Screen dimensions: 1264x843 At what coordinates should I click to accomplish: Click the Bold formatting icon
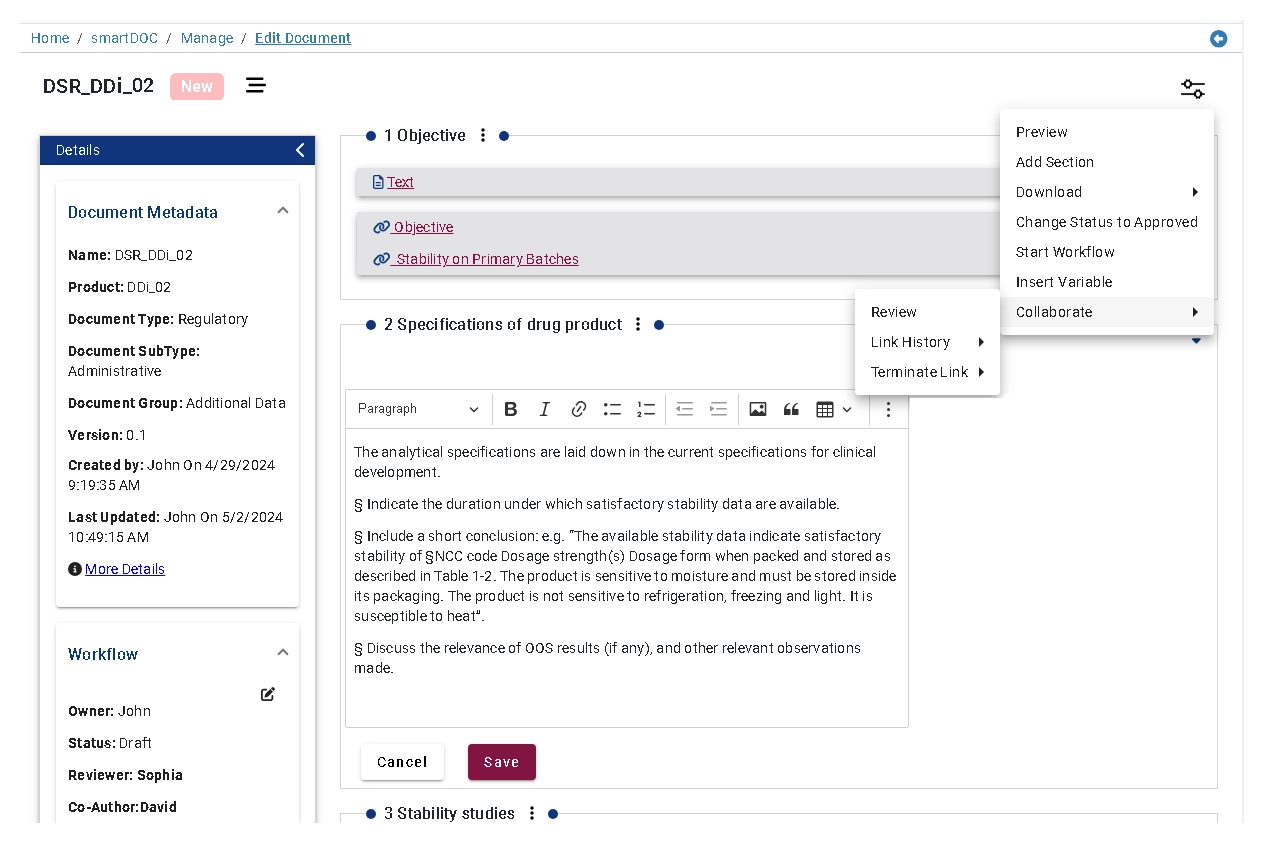tap(510, 409)
